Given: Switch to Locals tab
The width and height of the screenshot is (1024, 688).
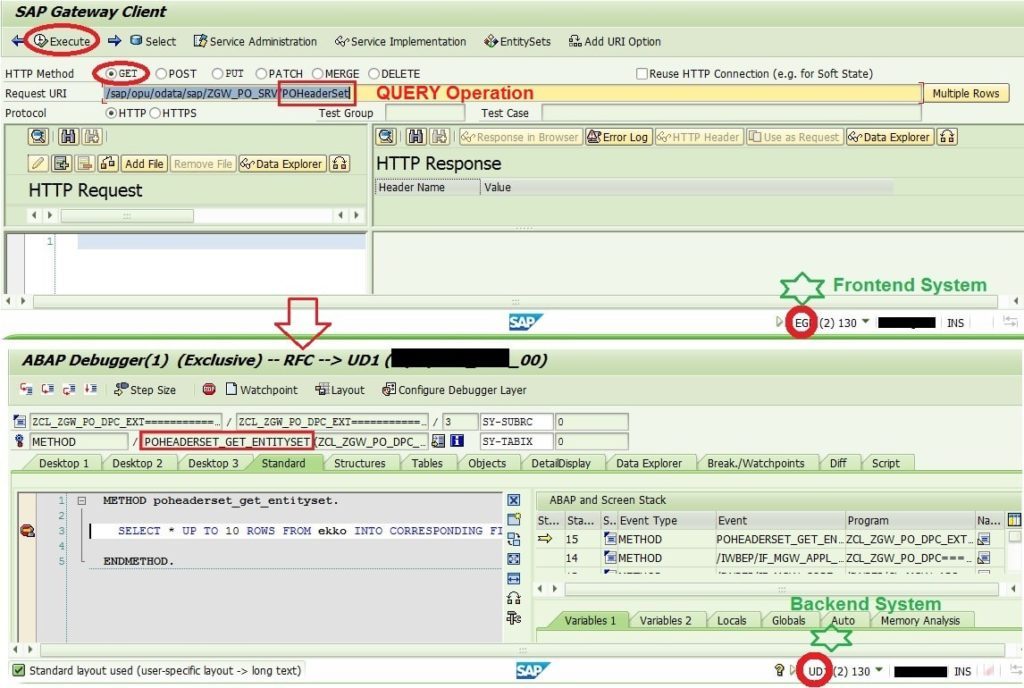Looking at the screenshot, I should pyautogui.click(x=731, y=620).
